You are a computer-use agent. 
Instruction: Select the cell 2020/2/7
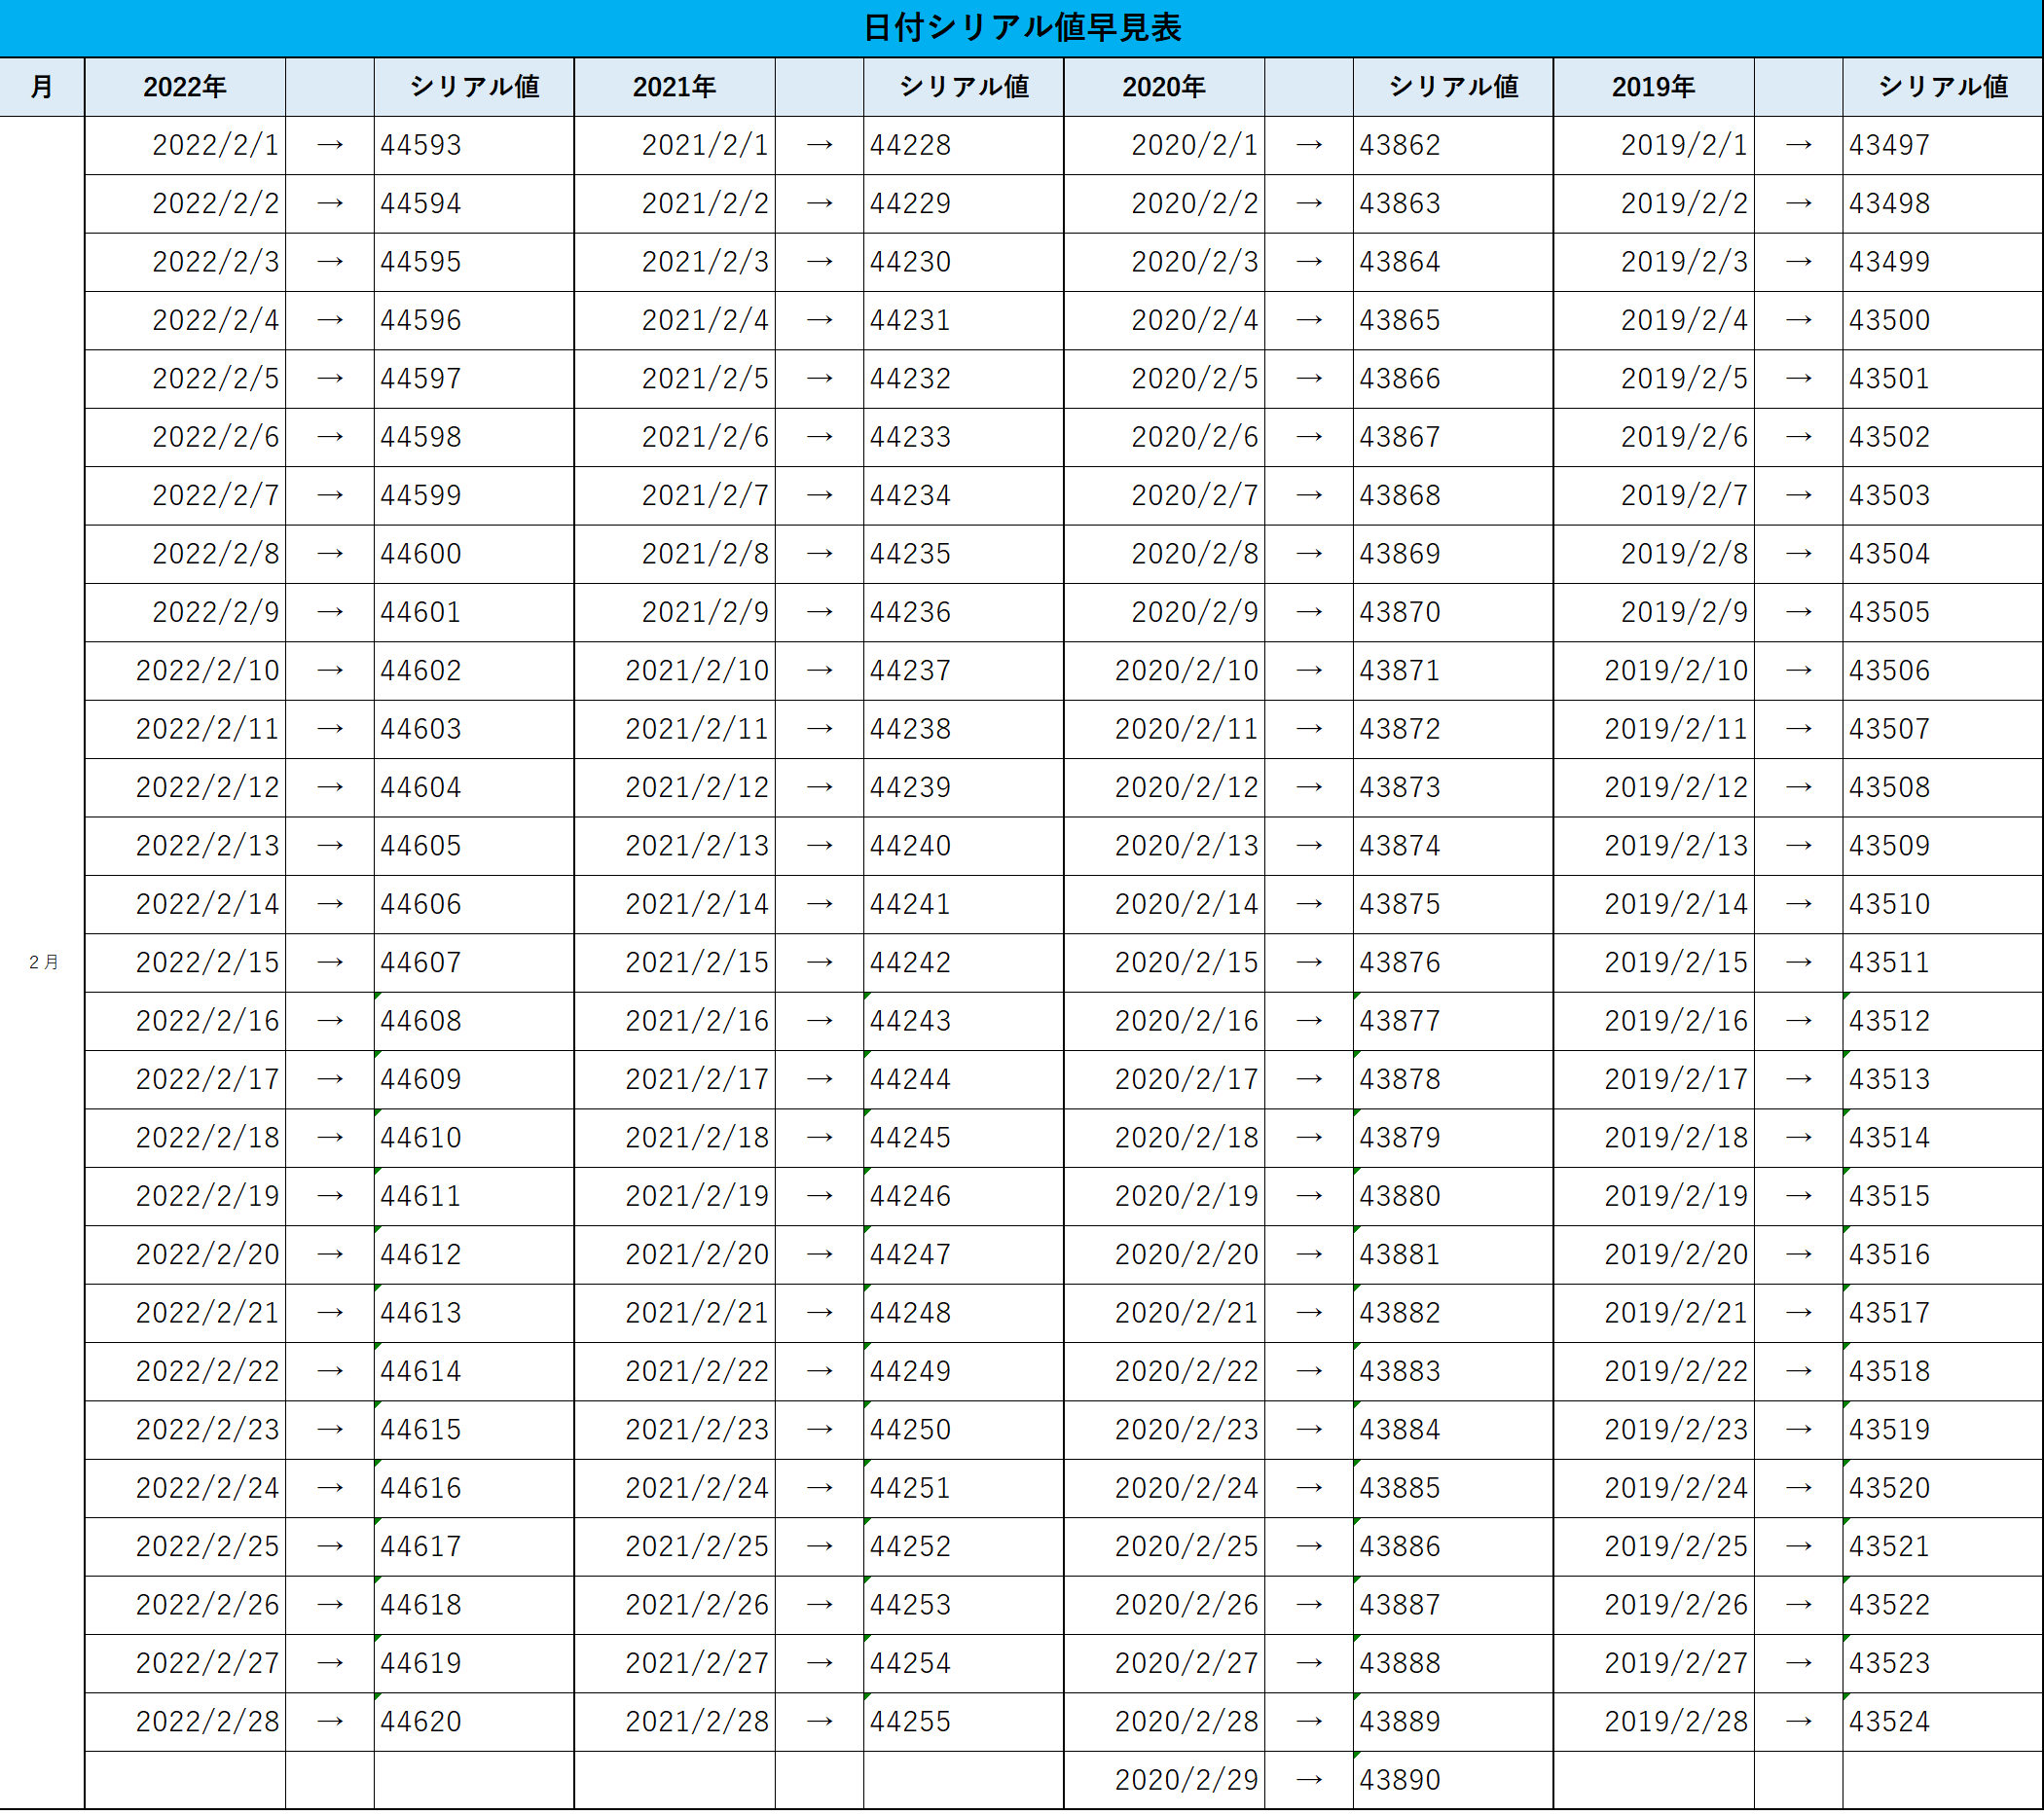[1164, 496]
